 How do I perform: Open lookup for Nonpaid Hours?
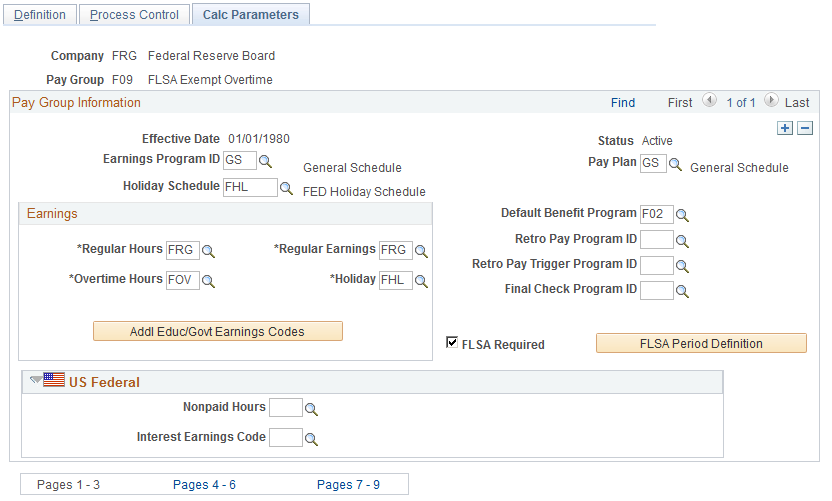311,409
